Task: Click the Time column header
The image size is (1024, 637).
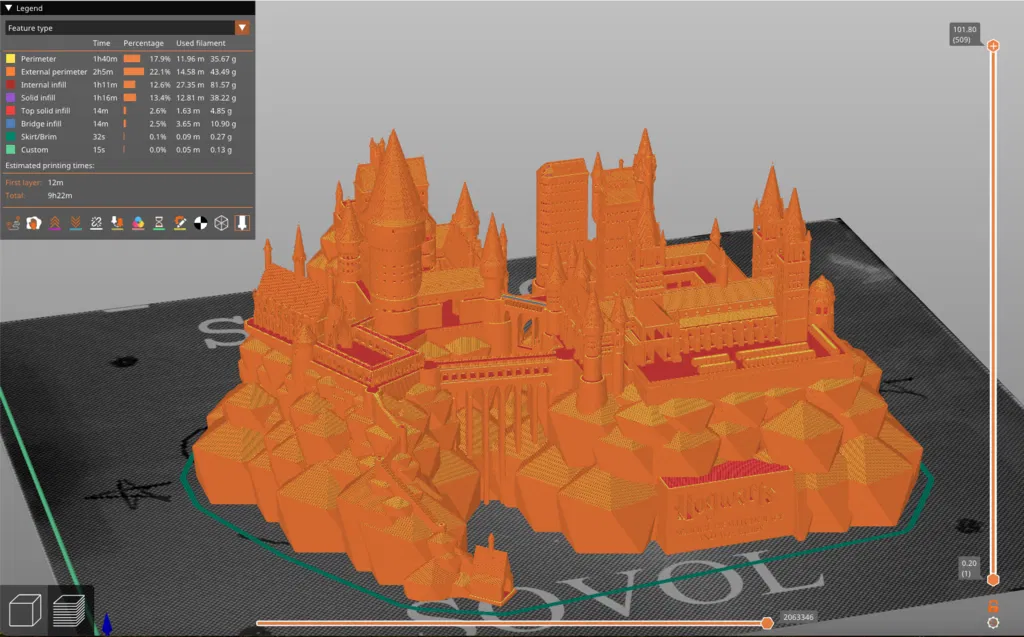Action: tap(101, 43)
